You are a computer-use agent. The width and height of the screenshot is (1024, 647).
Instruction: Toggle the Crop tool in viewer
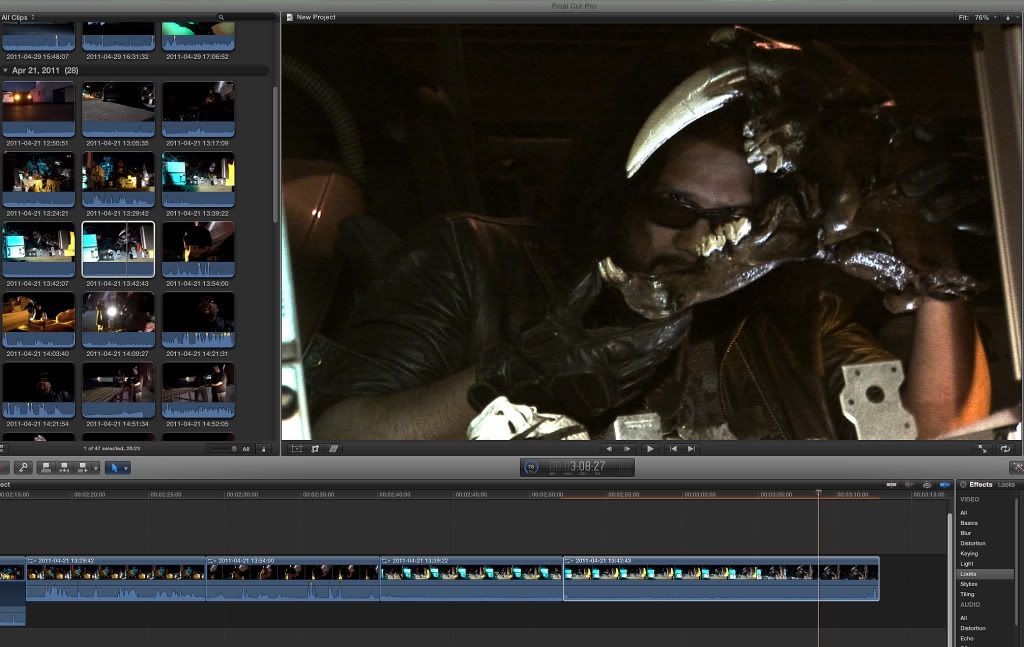tap(315, 449)
